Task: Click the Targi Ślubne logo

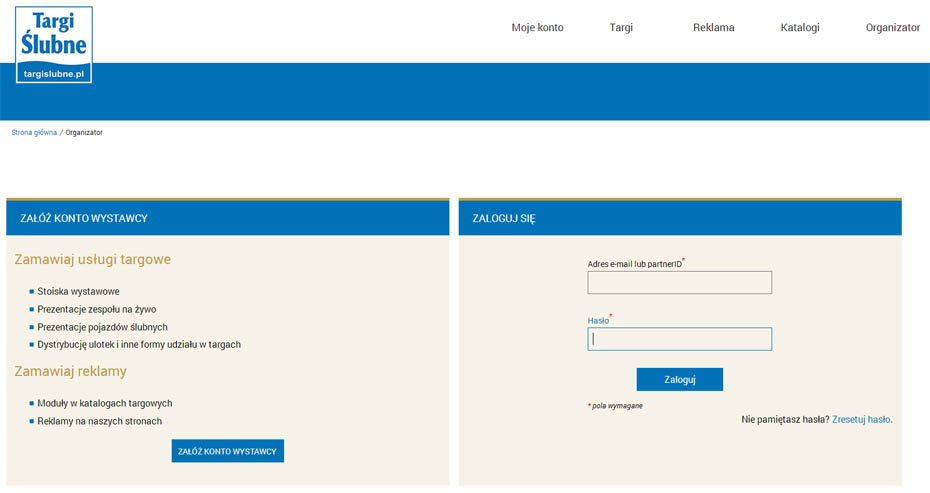Action: pyautogui.click(x=54, y=45)
